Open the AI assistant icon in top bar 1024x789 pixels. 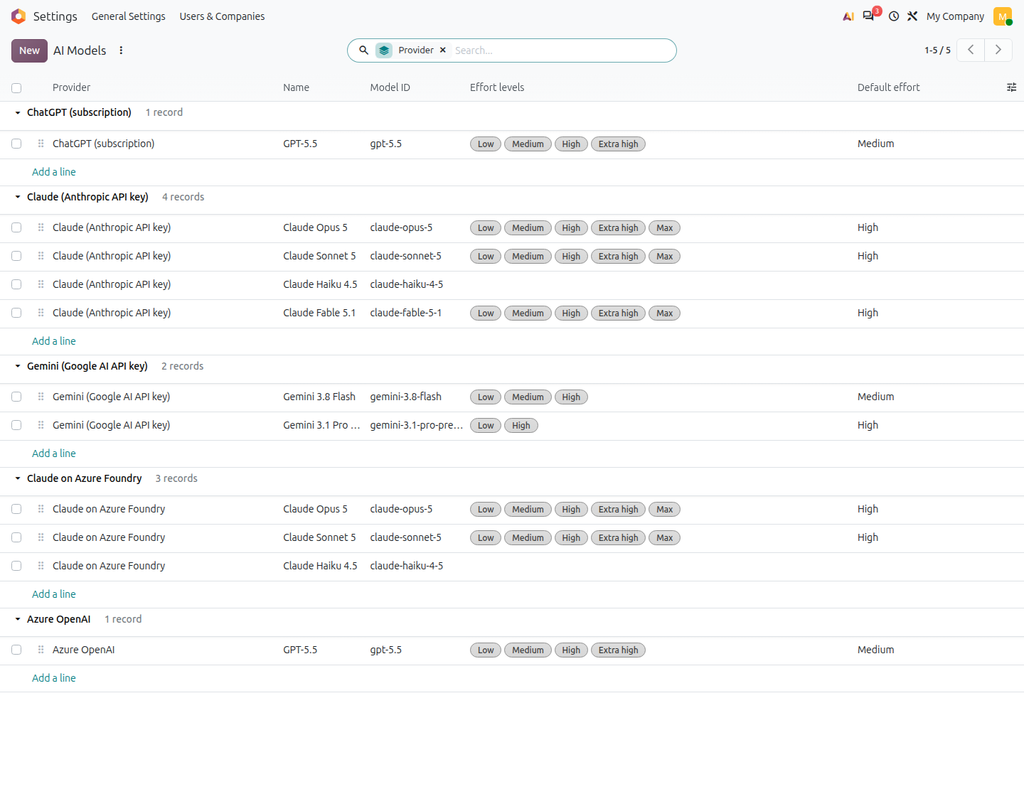[x=848, y=16]
